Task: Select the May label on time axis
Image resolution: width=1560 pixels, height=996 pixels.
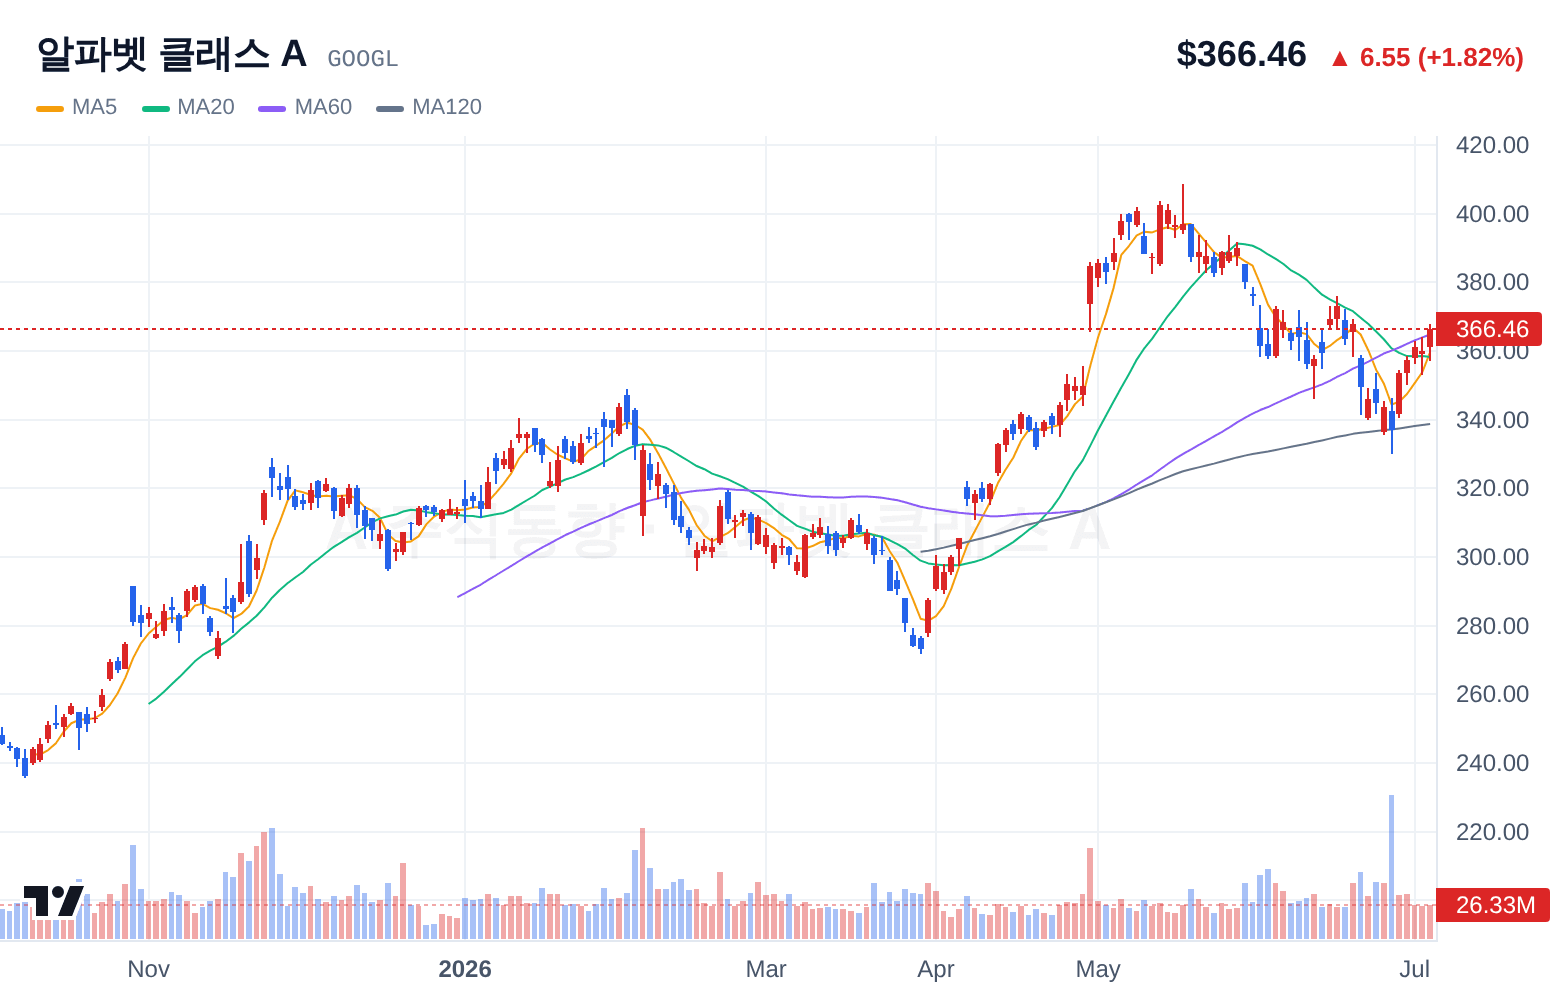Action: (x=1098, y=969)
